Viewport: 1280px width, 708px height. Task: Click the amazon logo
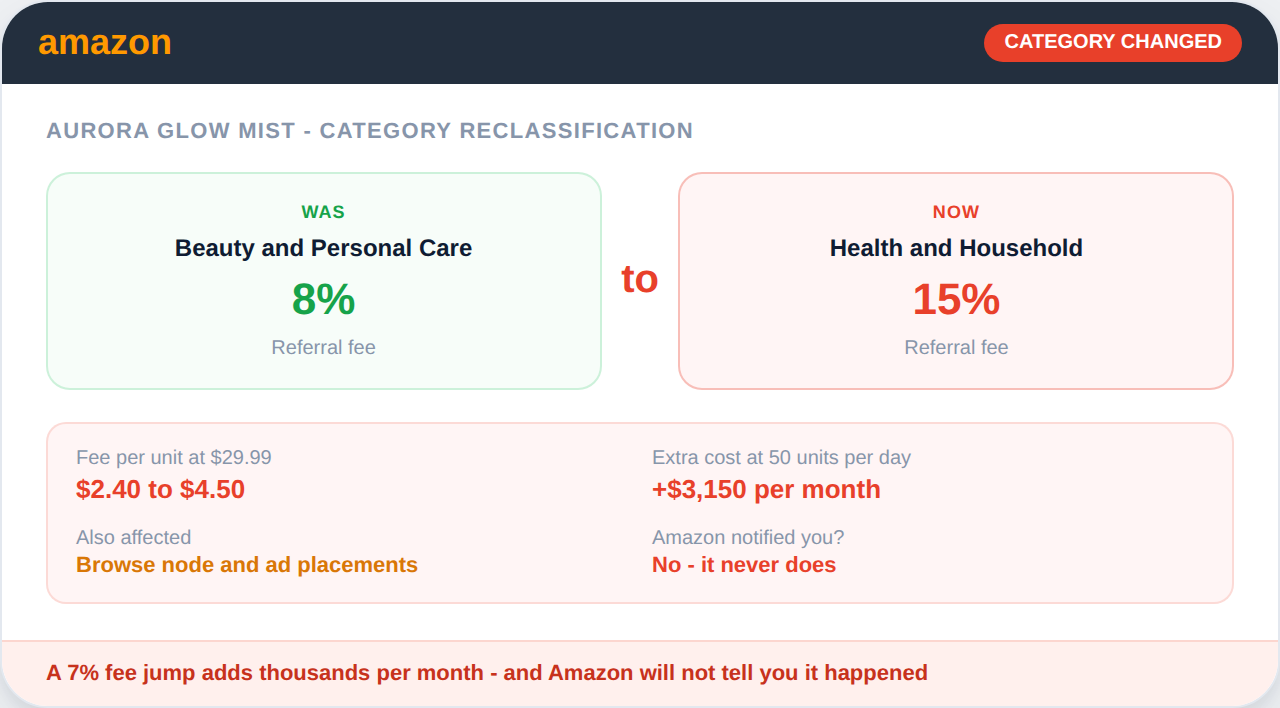[105, 43]
